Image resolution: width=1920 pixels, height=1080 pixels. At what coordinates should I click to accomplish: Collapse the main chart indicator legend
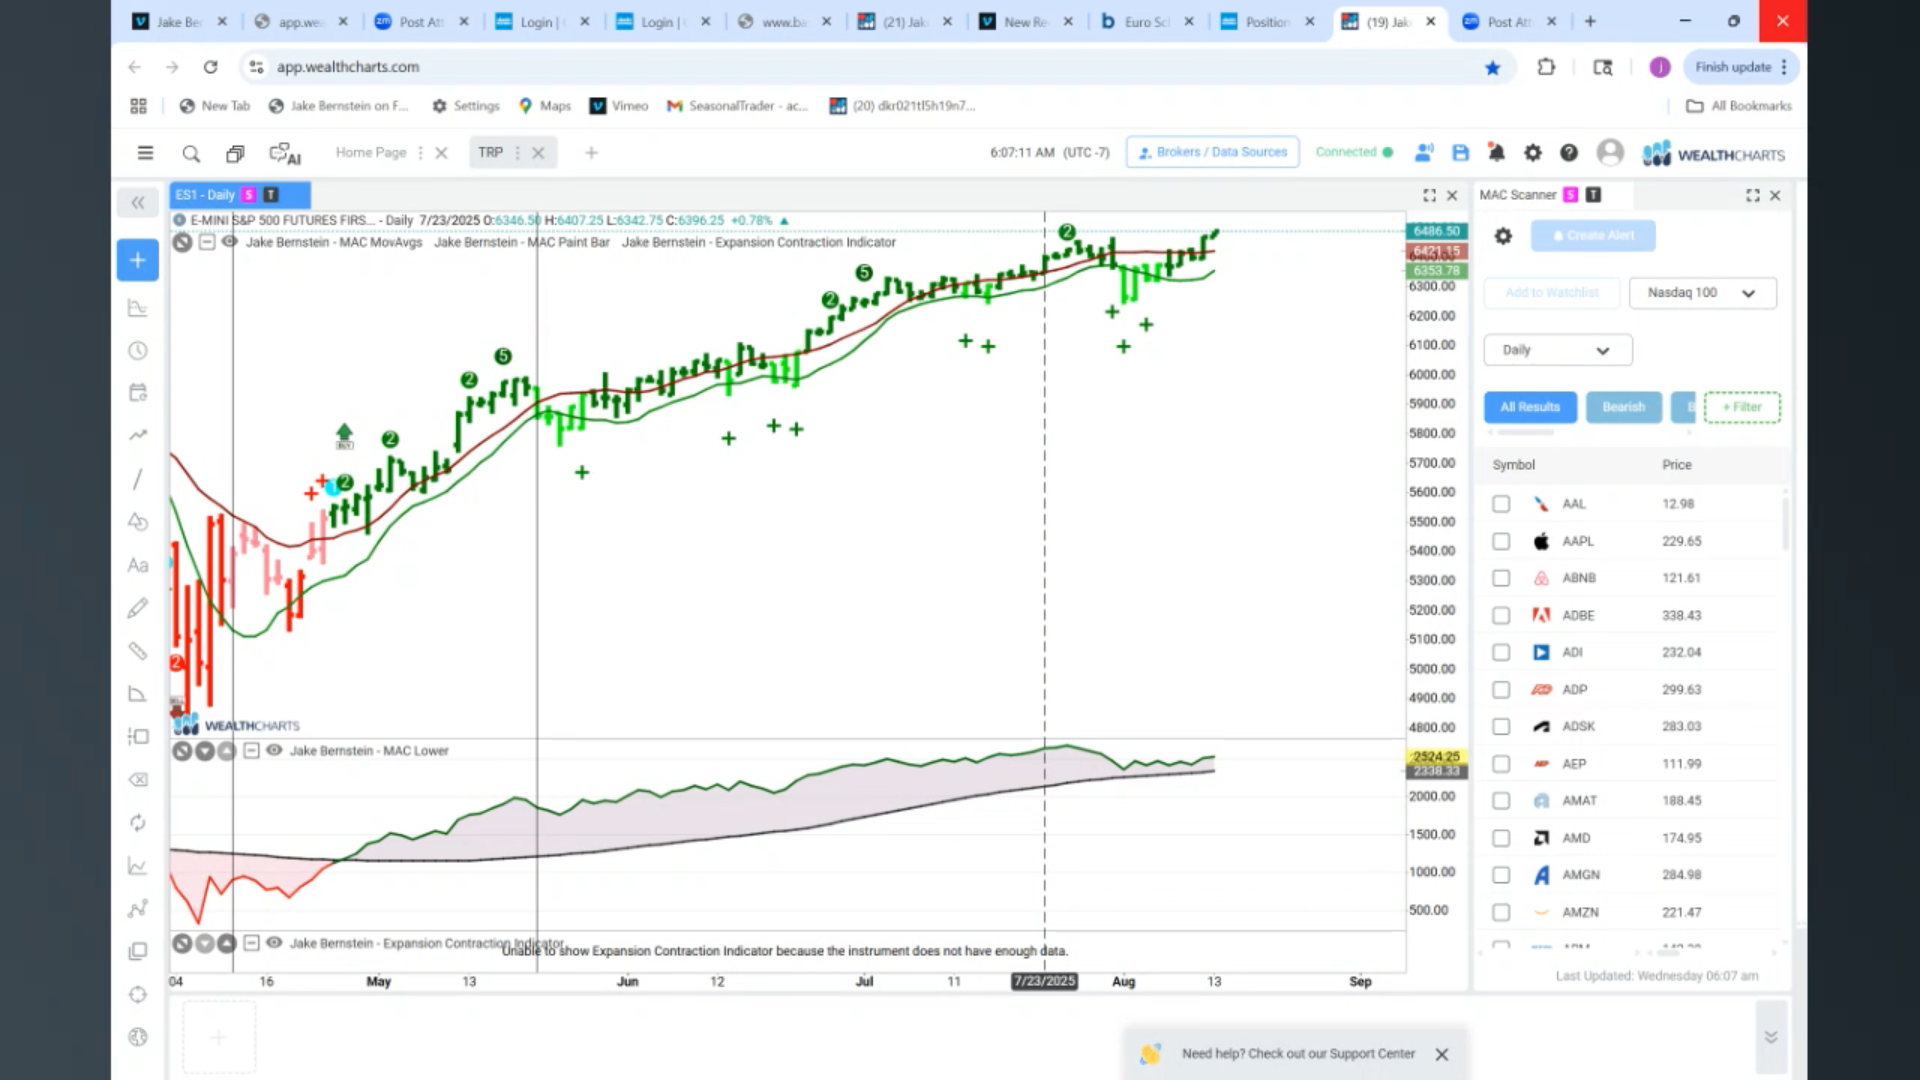(206, 241)
